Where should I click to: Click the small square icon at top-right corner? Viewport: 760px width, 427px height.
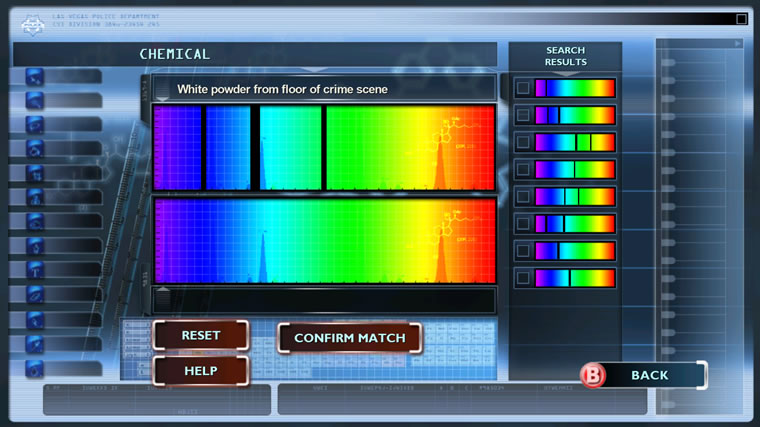click(x=741, y=18)
